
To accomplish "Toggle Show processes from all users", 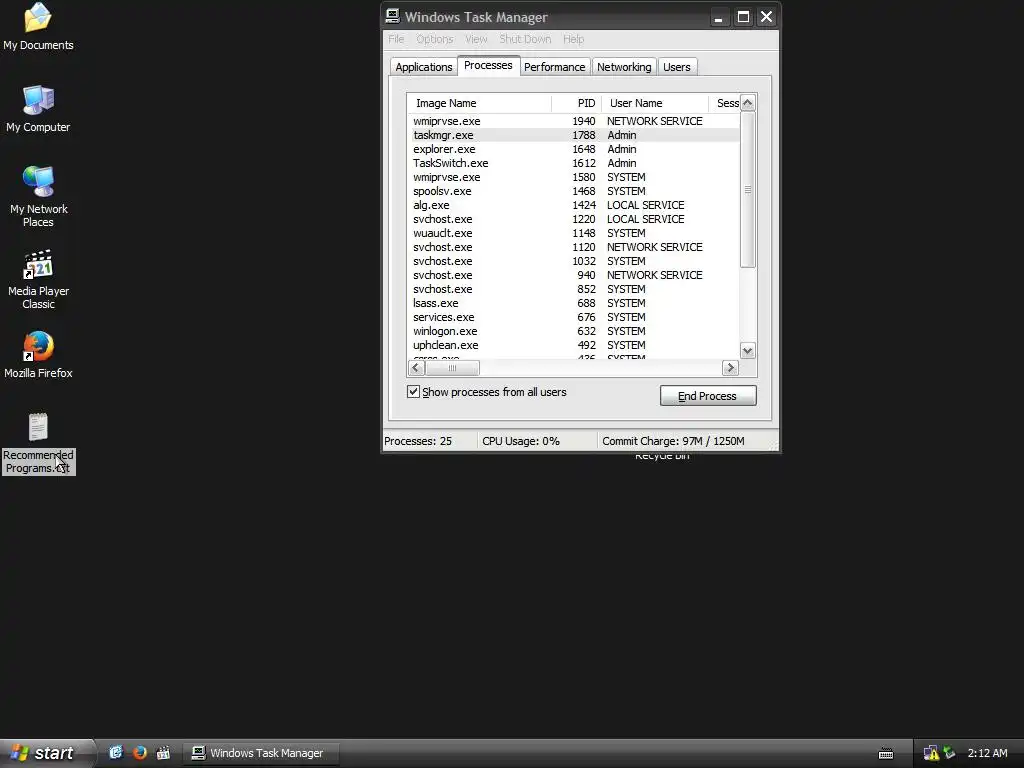I will pyautogui.click(x=413, y=391).
